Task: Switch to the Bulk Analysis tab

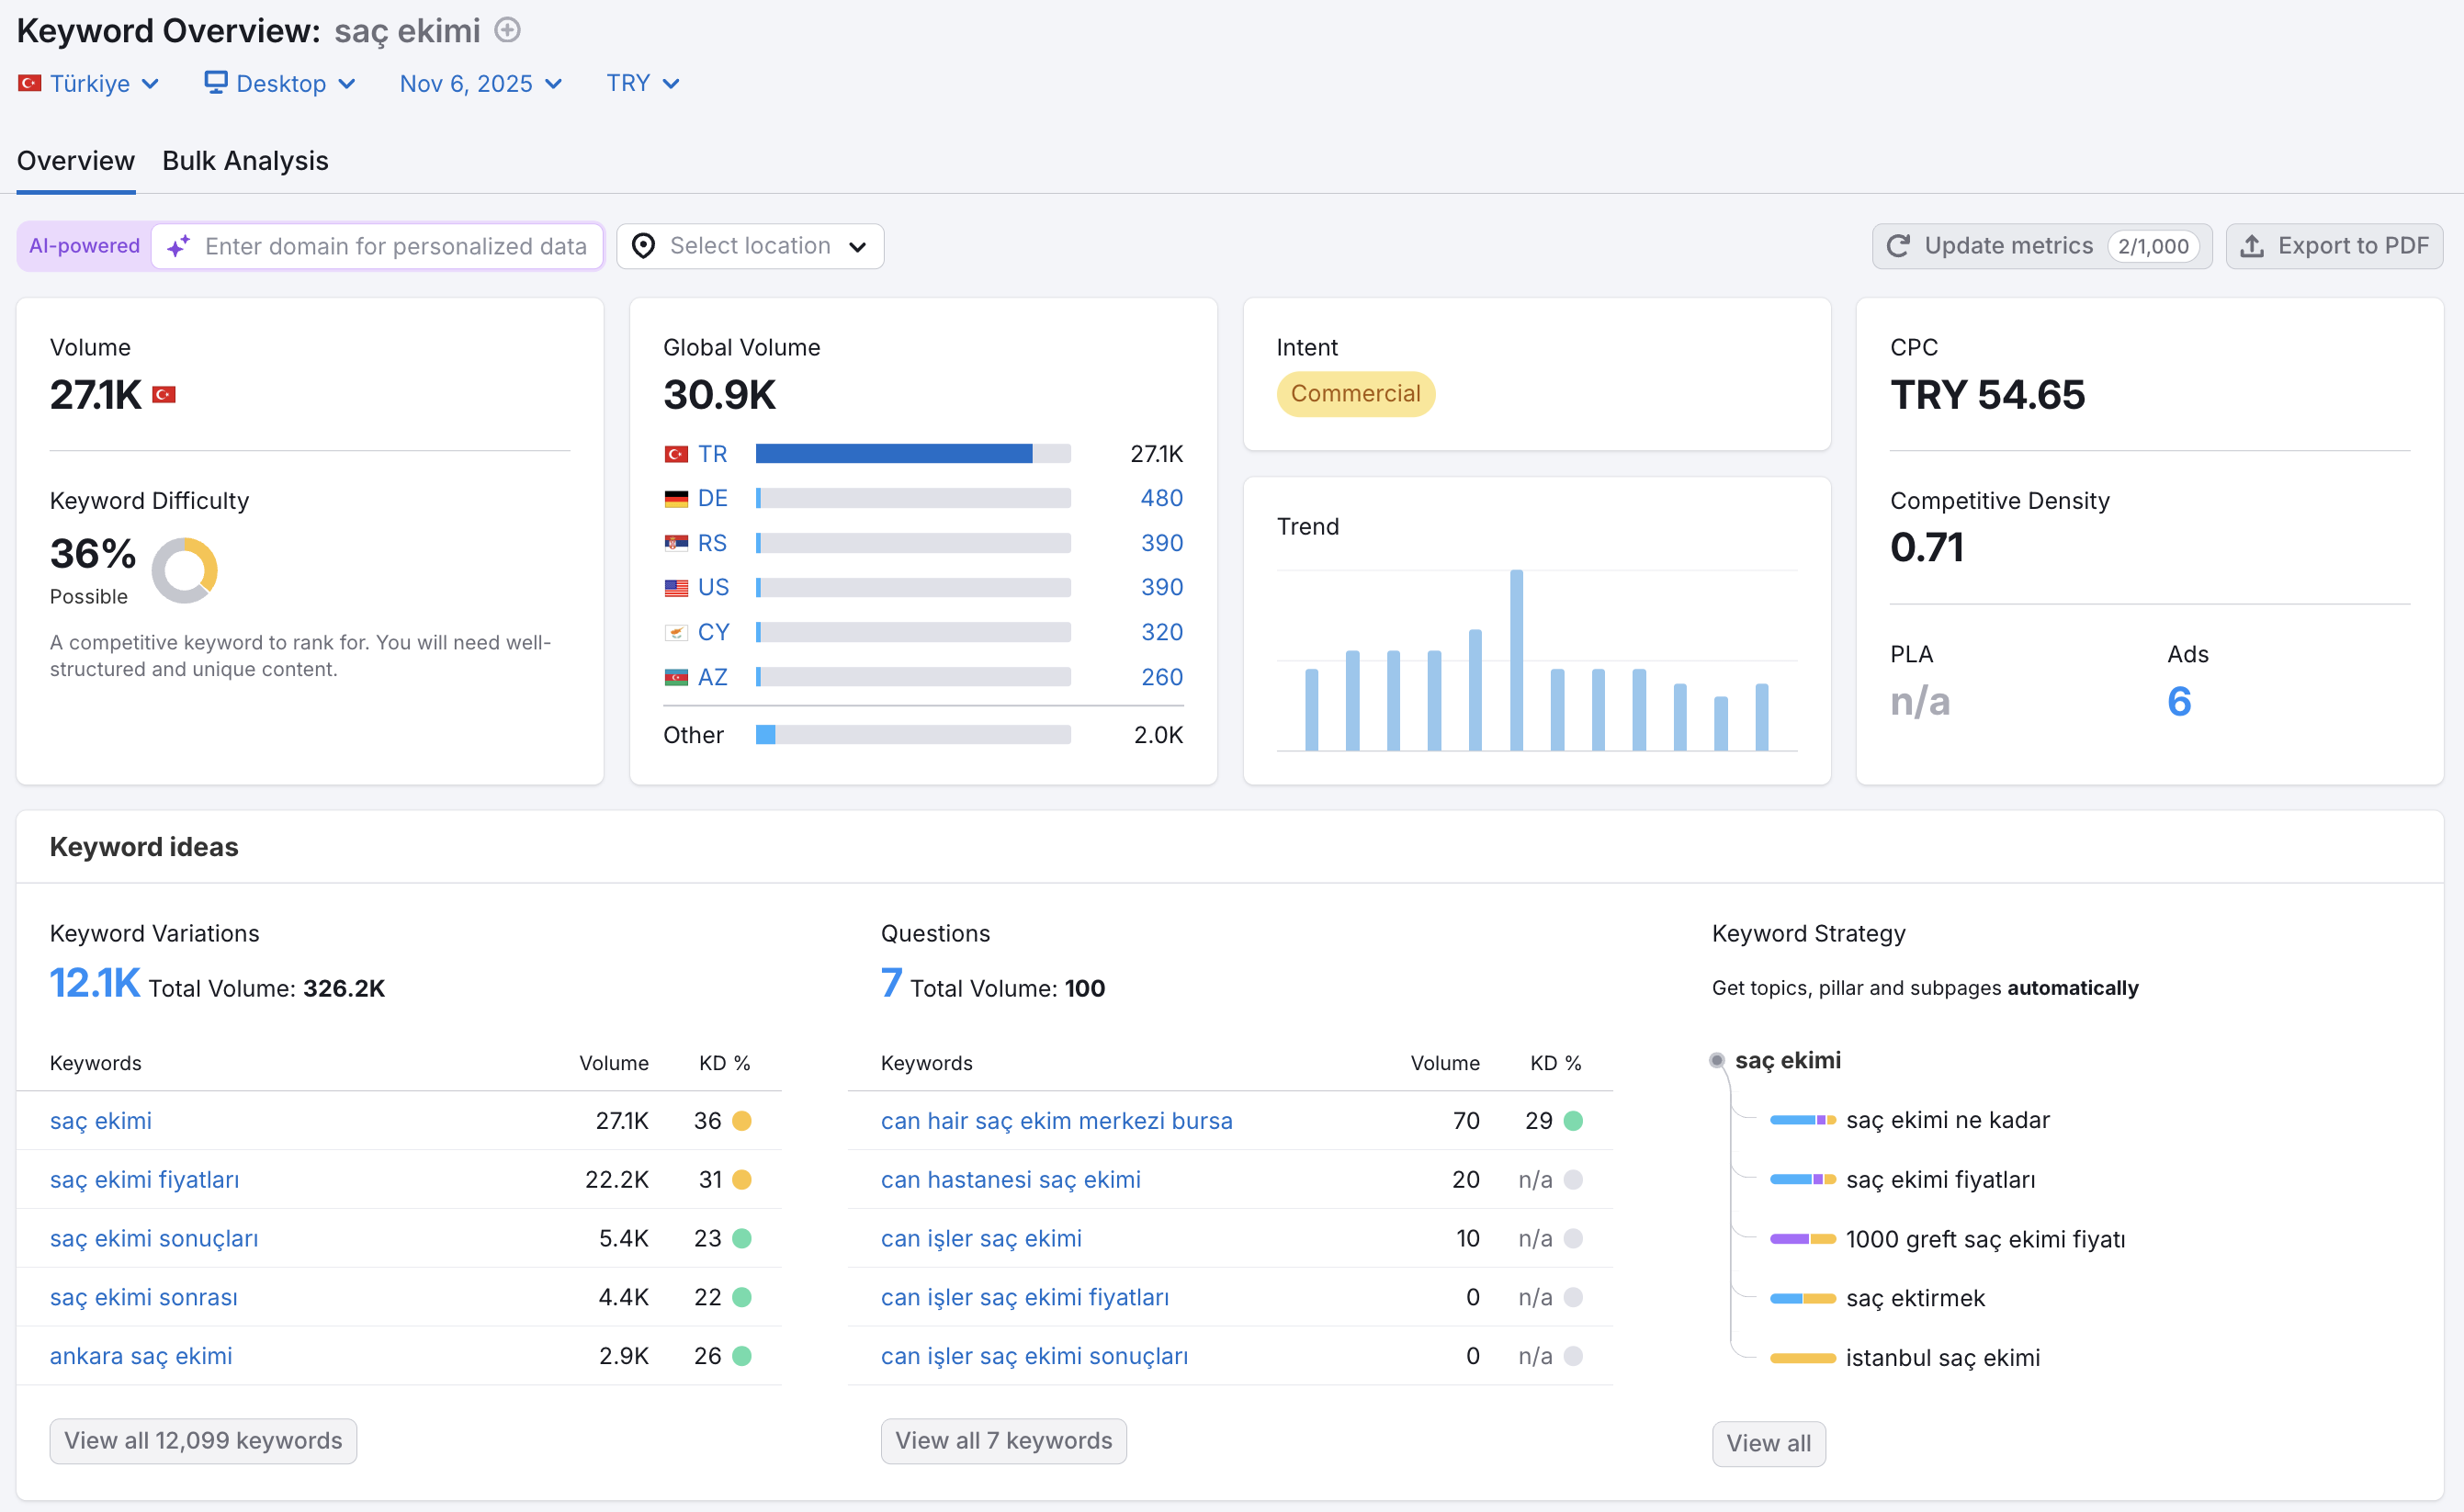Action: pos(245,161)
